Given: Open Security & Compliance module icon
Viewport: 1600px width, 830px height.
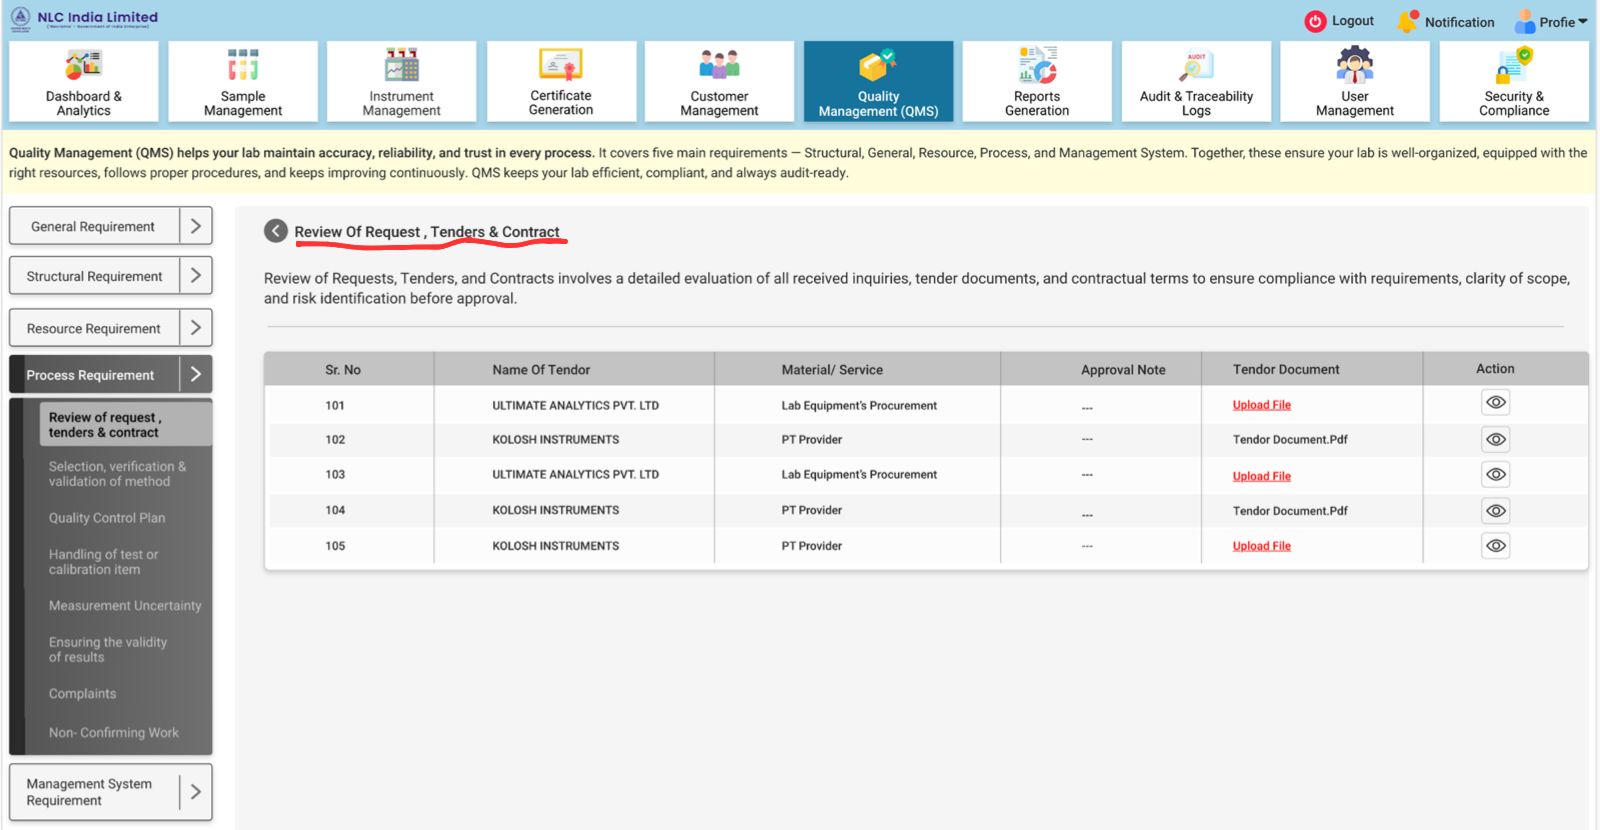Looking at the screenshot, I should coord(1514,66).
